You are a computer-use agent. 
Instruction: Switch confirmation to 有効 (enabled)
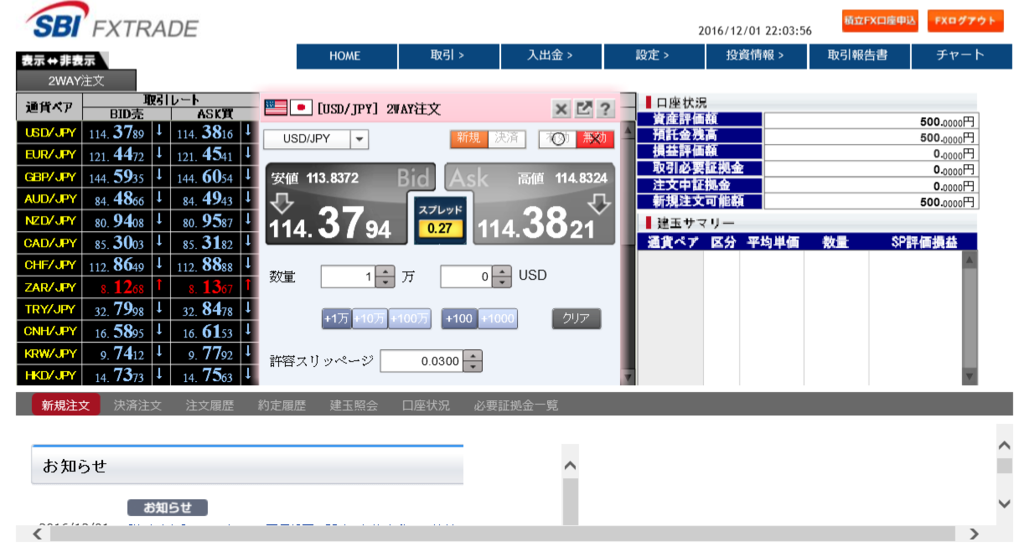[557, 138]
